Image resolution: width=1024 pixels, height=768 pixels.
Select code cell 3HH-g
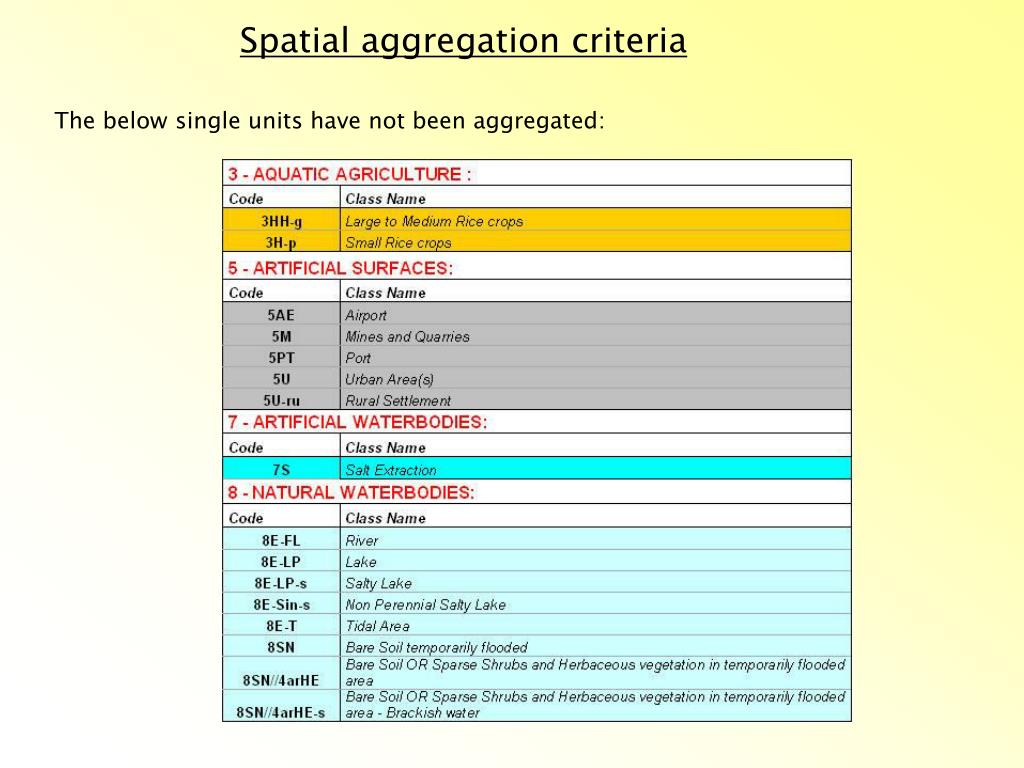pos(281,221)
